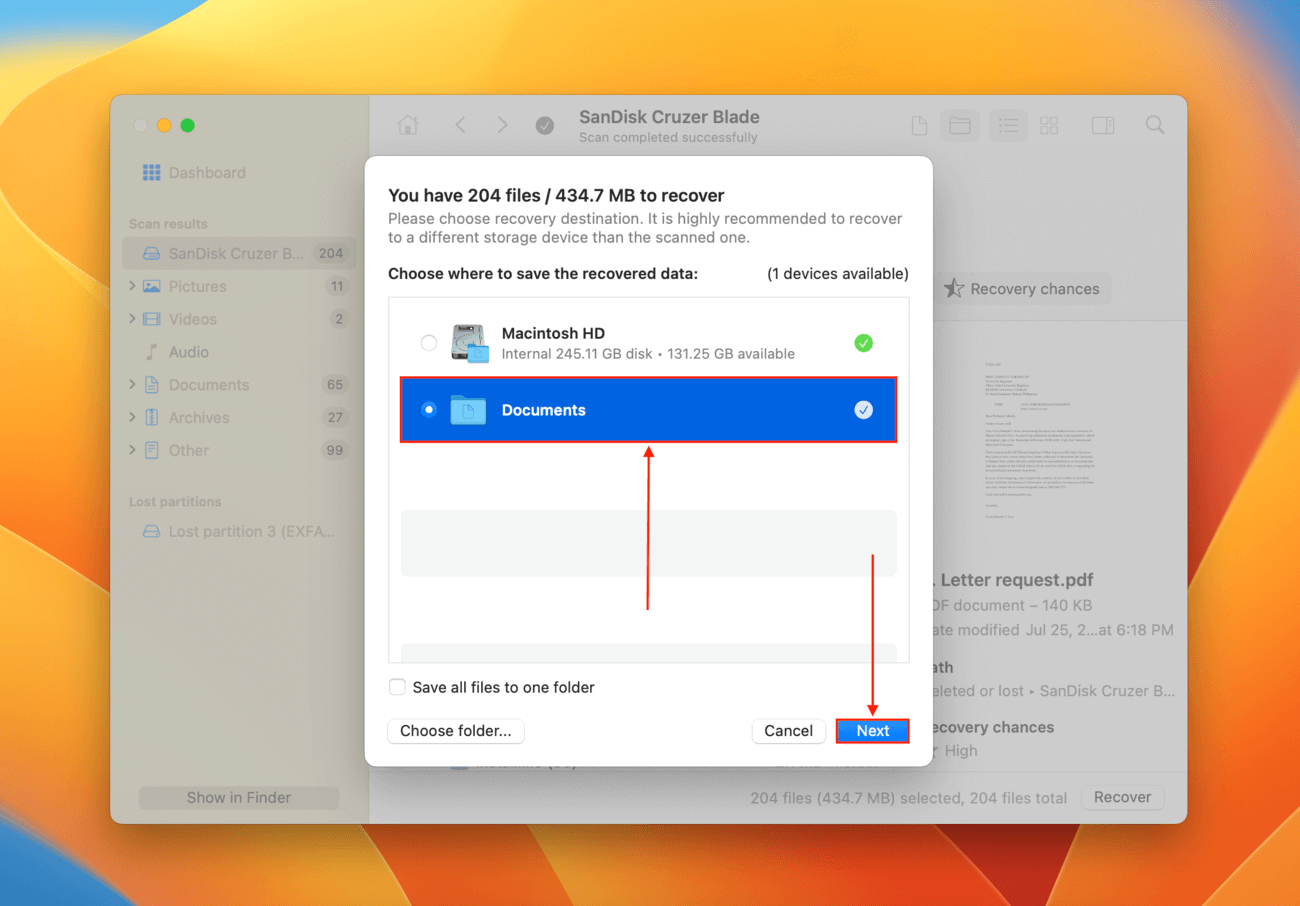Click the Videos count badge 2
Screen dimensions: 1300x906
[339, 319]
